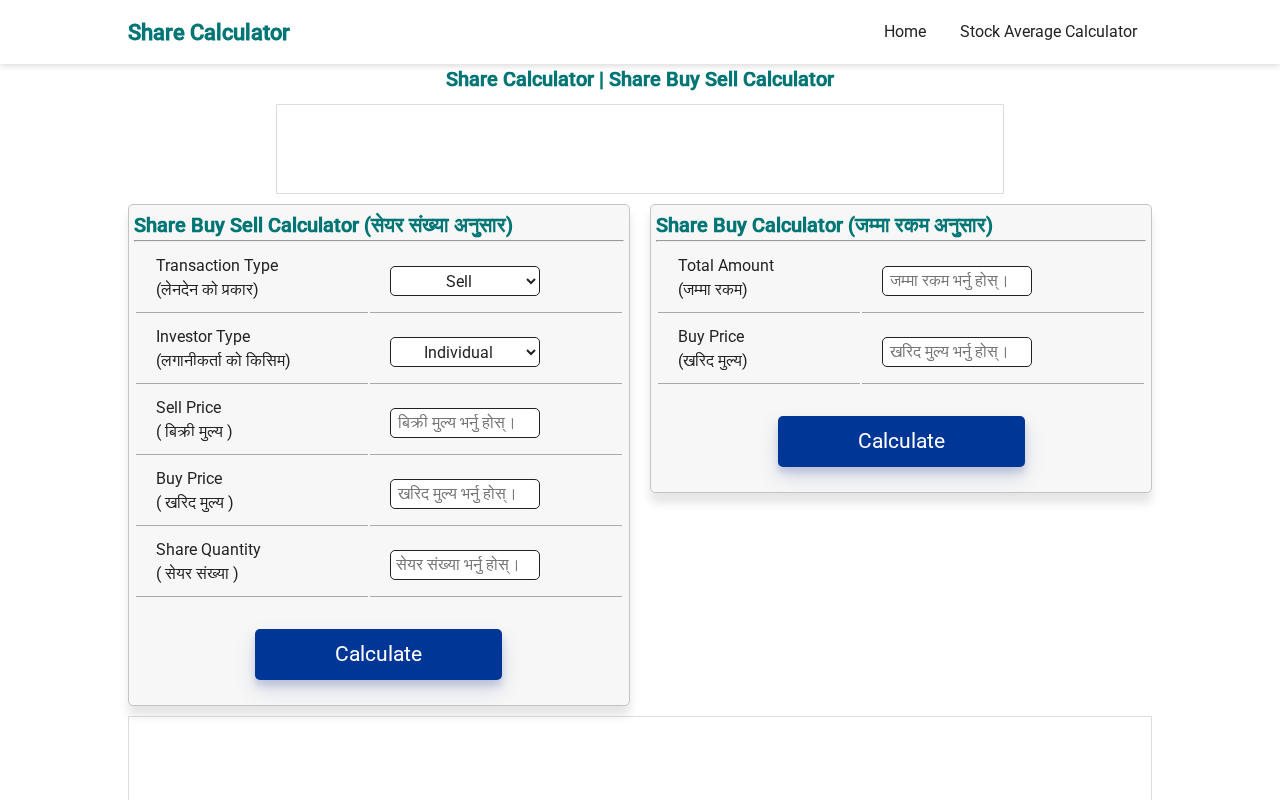
Task: Click the Share Buy Sell Calculator heading
Action: pyautogui.click(x=323, y=225)
